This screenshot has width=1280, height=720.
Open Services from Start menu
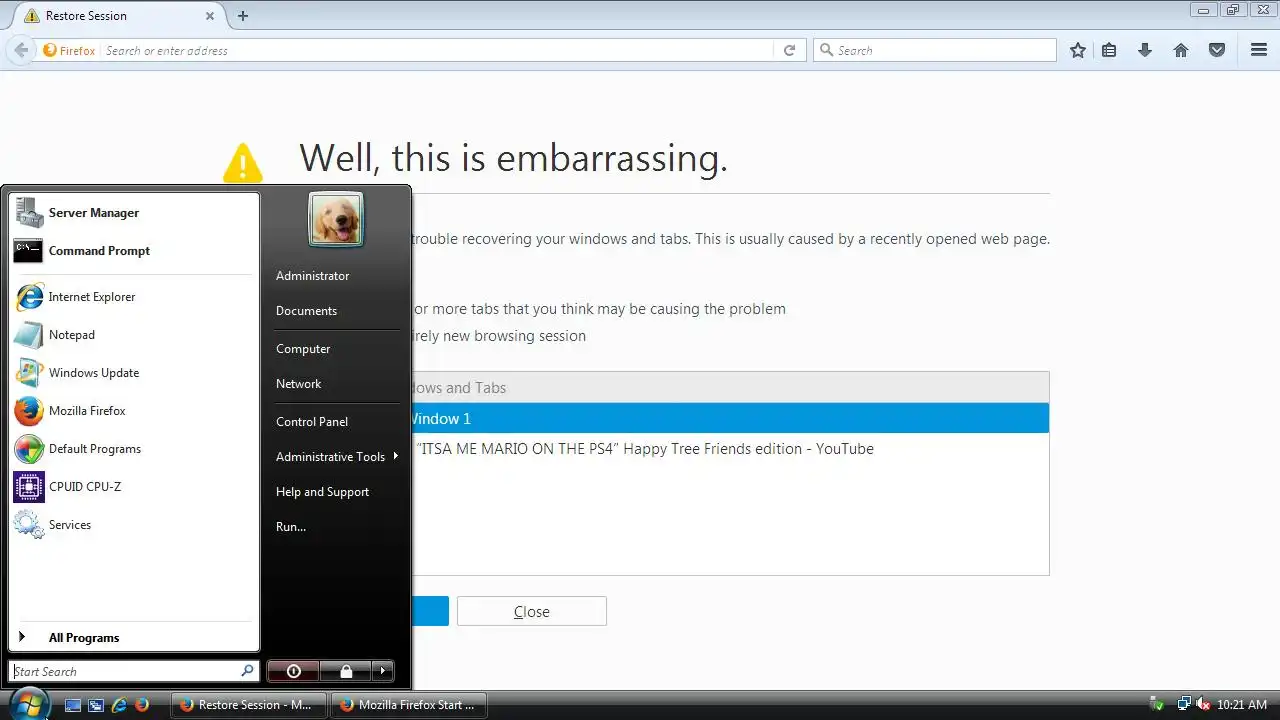134,525
